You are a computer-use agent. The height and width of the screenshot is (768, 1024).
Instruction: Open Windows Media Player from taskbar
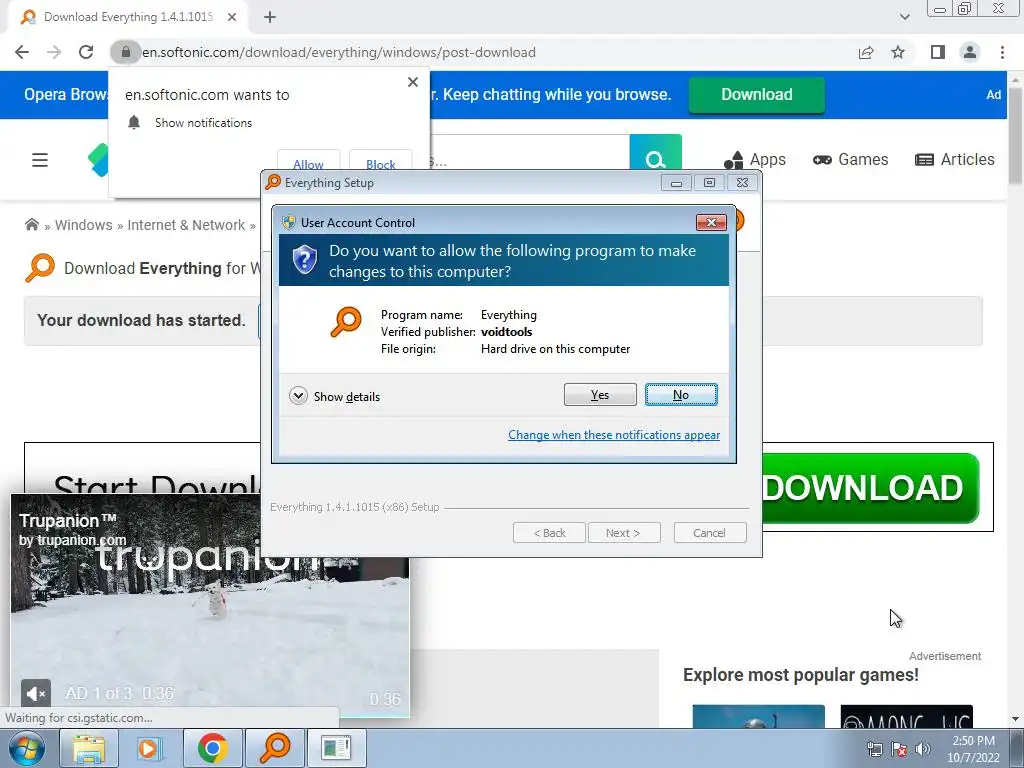pyautogui.click(x=149, y=748)
